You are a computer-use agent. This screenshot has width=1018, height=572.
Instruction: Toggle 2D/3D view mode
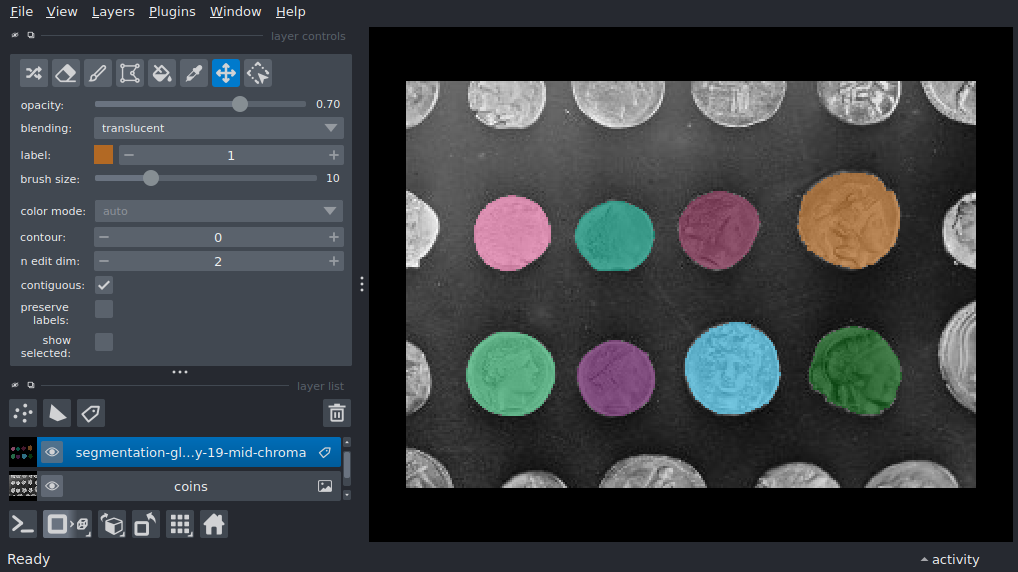[x=68, y=524]
